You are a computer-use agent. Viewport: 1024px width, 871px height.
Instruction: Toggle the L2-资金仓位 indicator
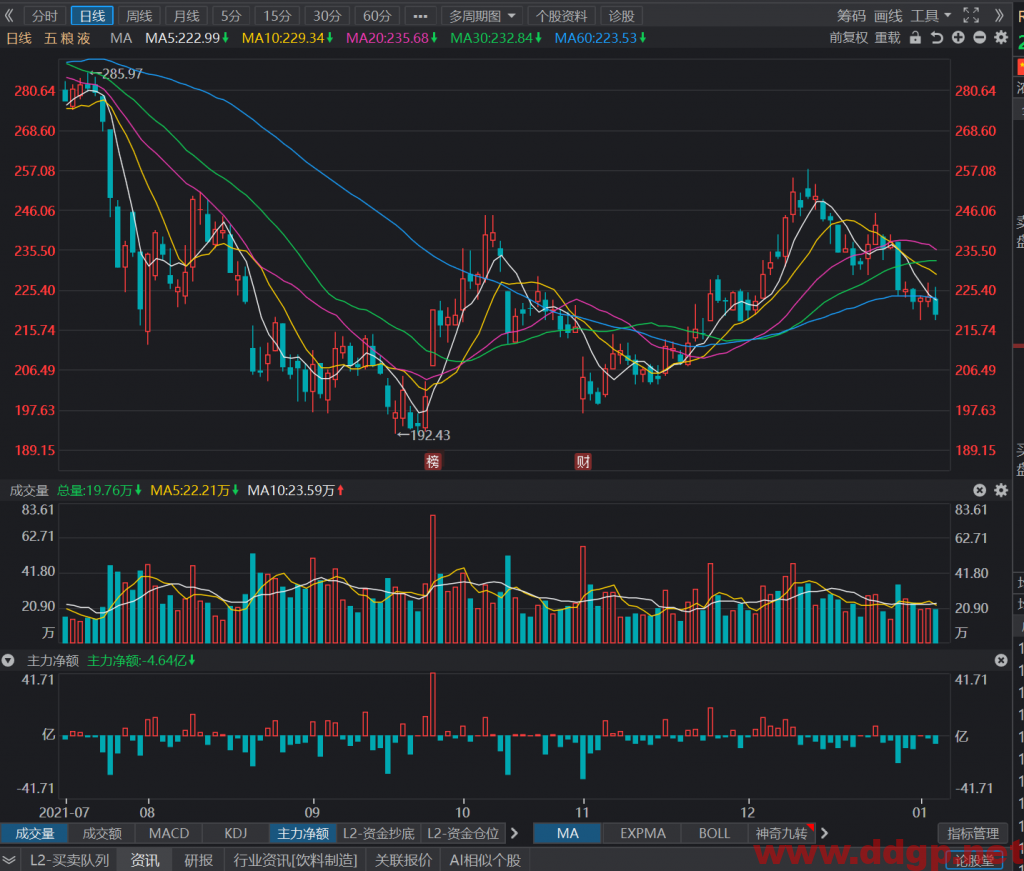pyautogui.click(x=463, y=833)
